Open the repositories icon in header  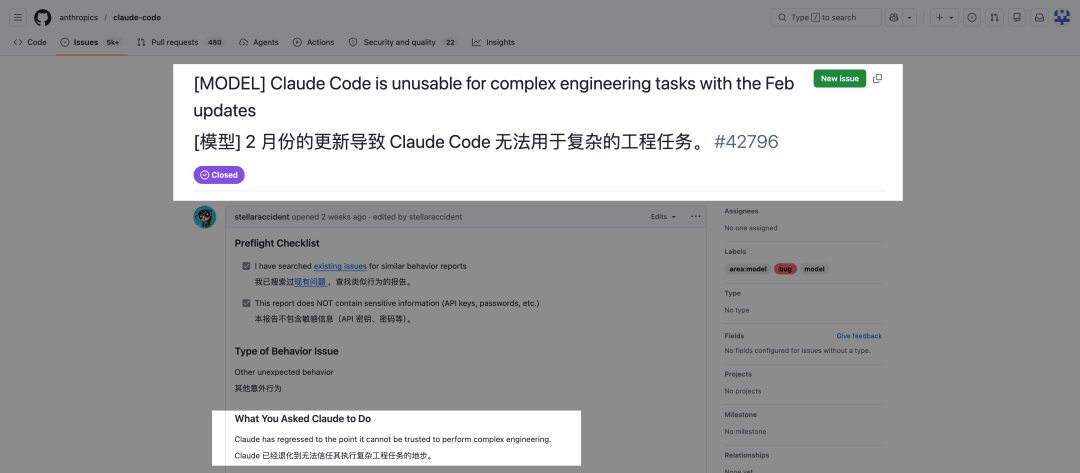click(1017, 17)
